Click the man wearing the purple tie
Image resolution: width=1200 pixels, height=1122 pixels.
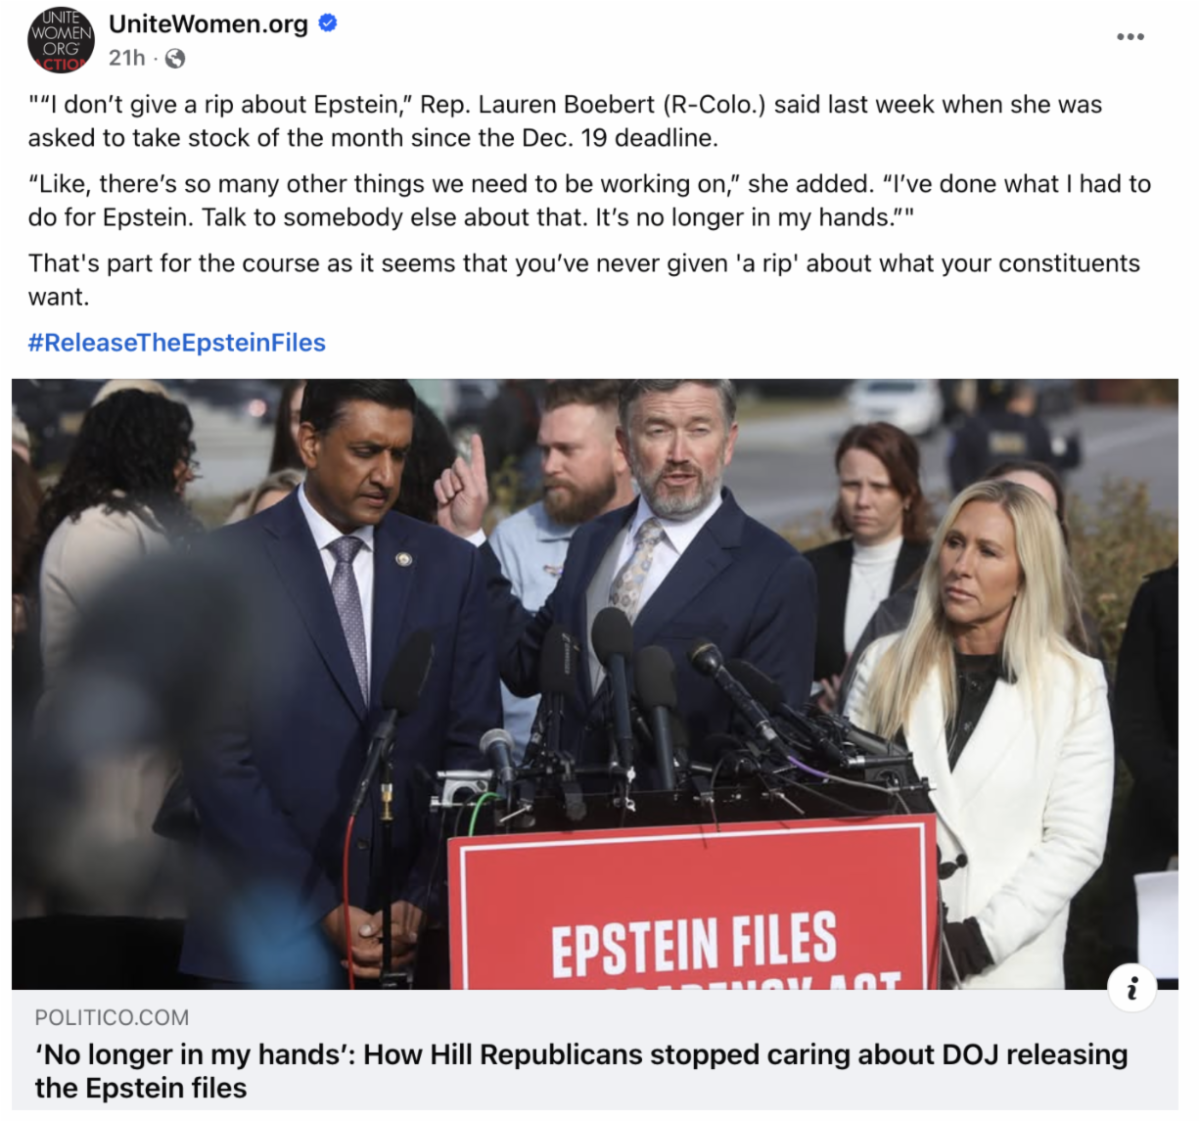coord(340,680)
